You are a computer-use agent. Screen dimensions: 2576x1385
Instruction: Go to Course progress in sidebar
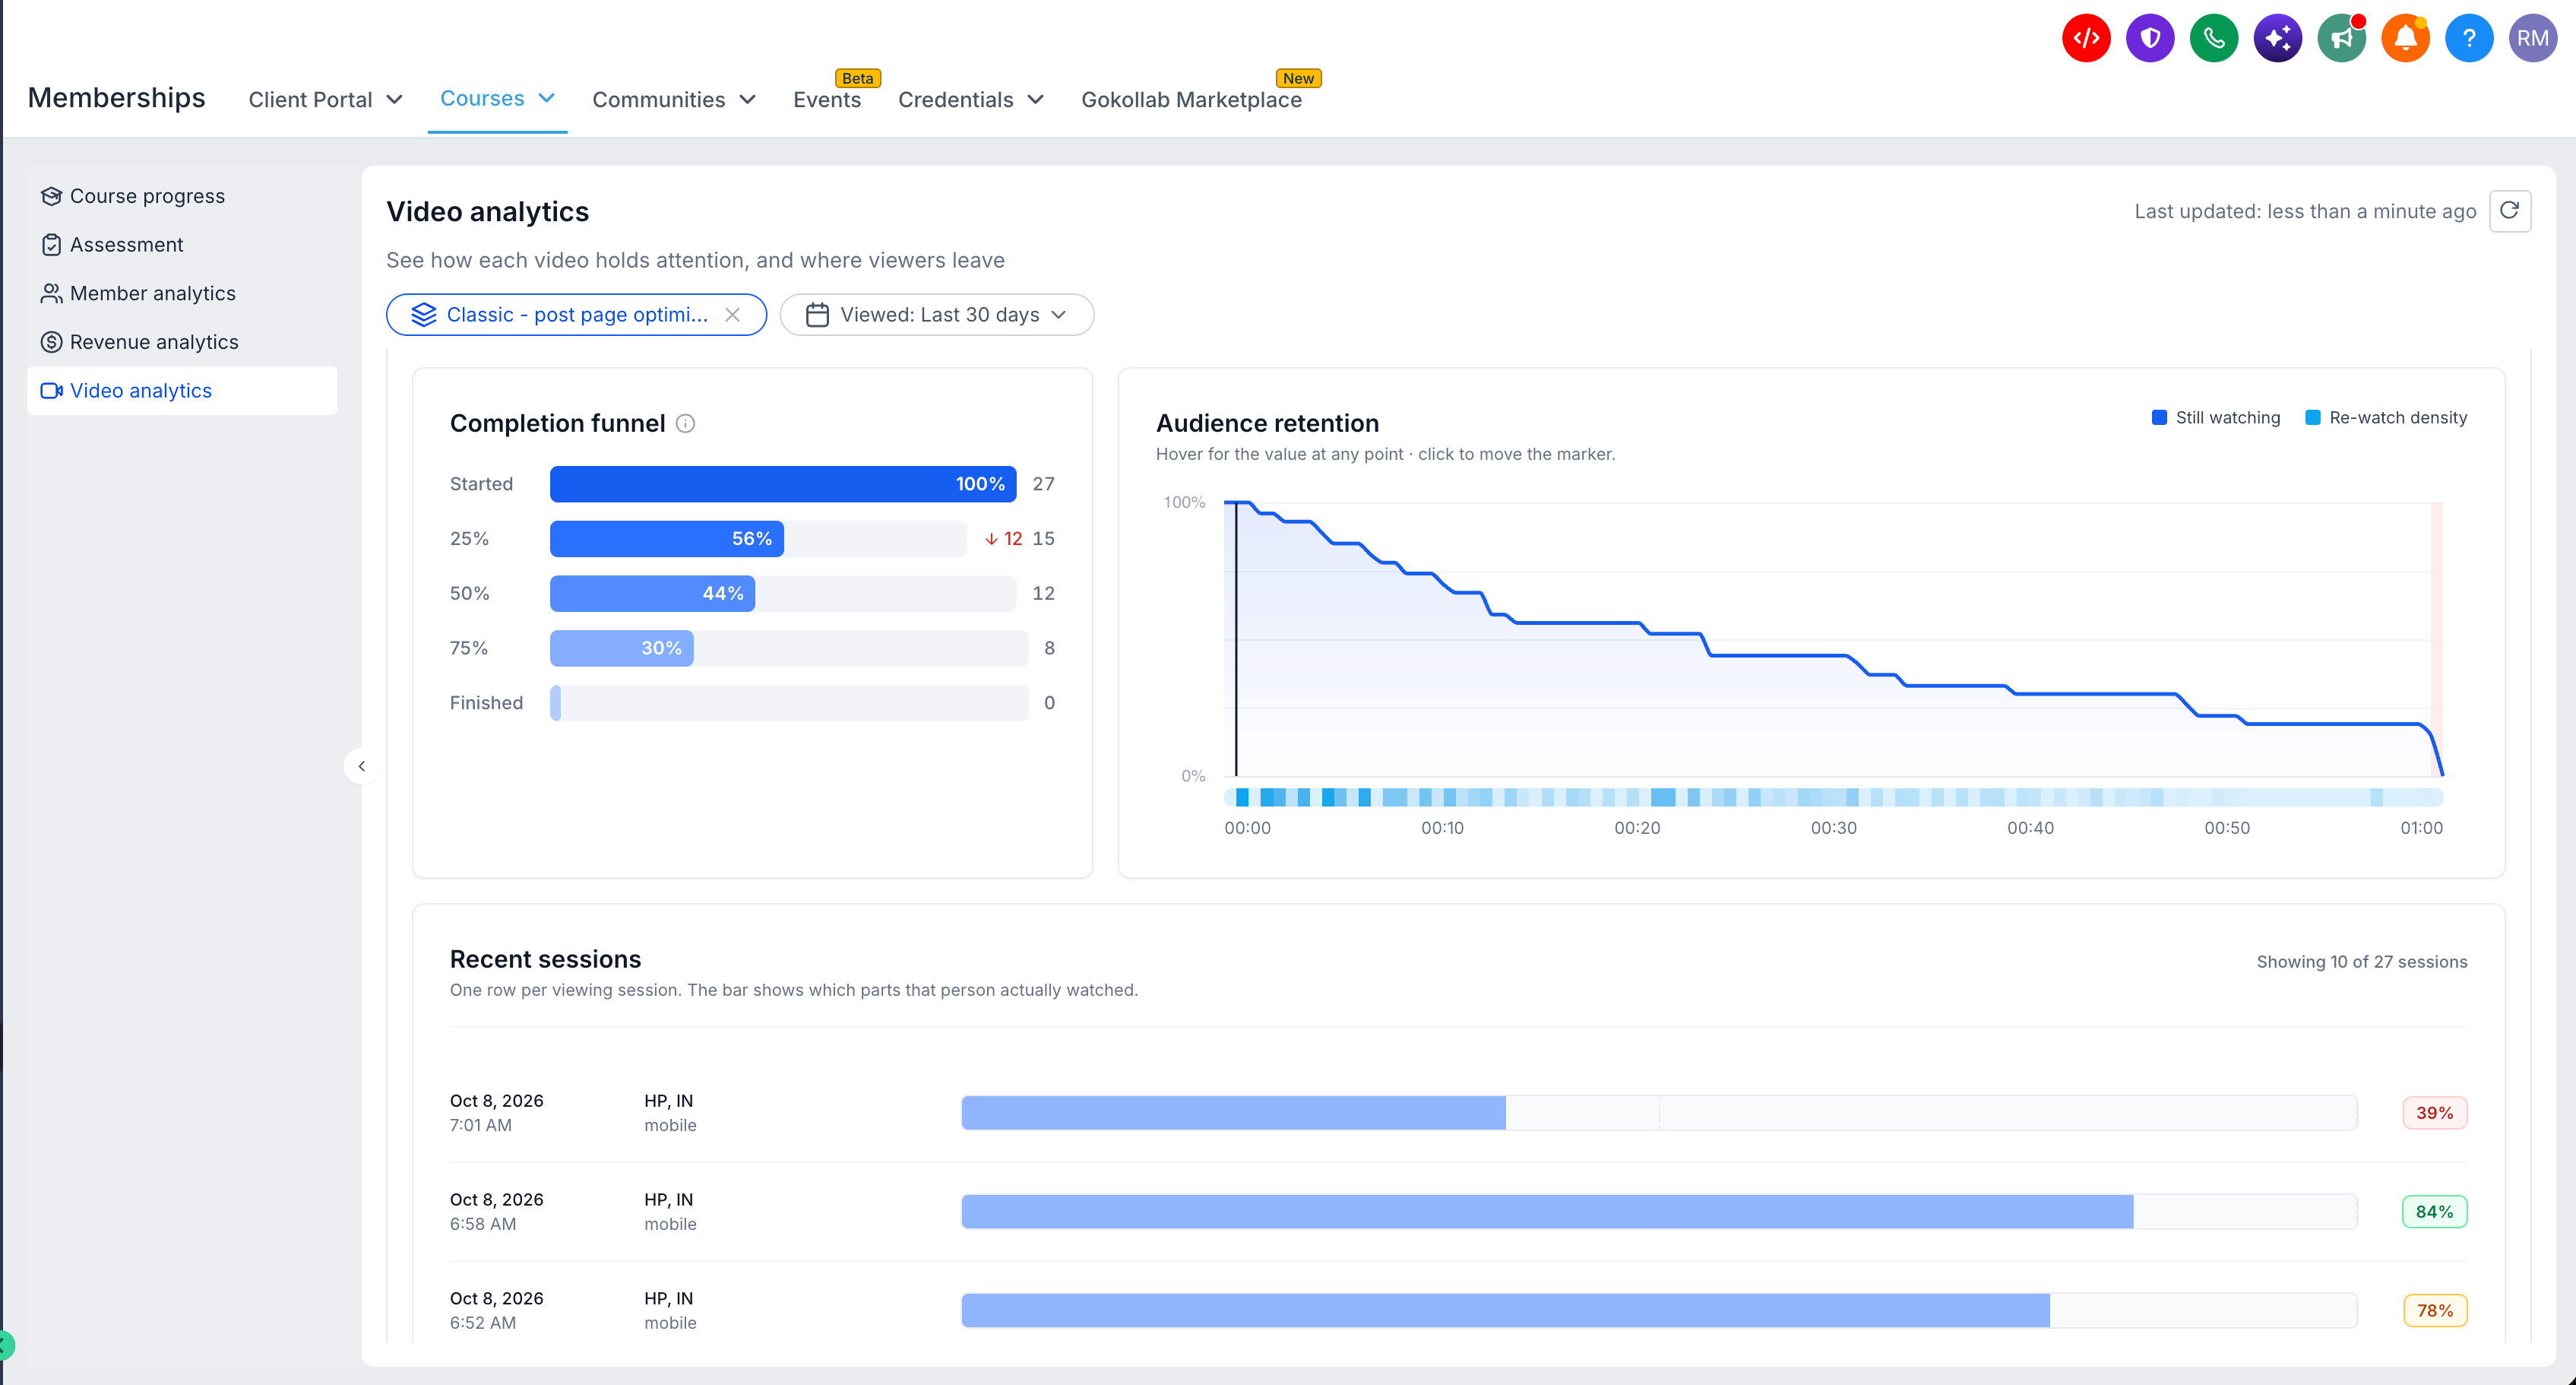click(x=182, y=196)
